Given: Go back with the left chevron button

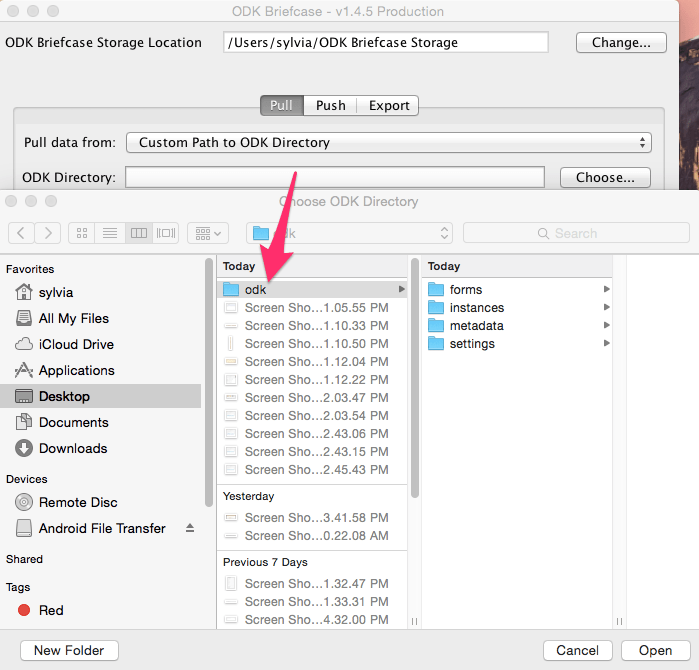Looking at the screenshot, I should 21,233.
